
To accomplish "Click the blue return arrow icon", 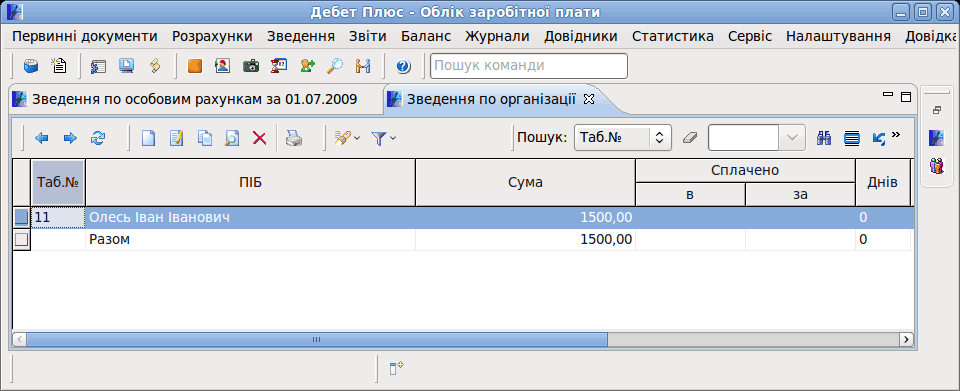I will pyautogui.click(x=879, y=138).
